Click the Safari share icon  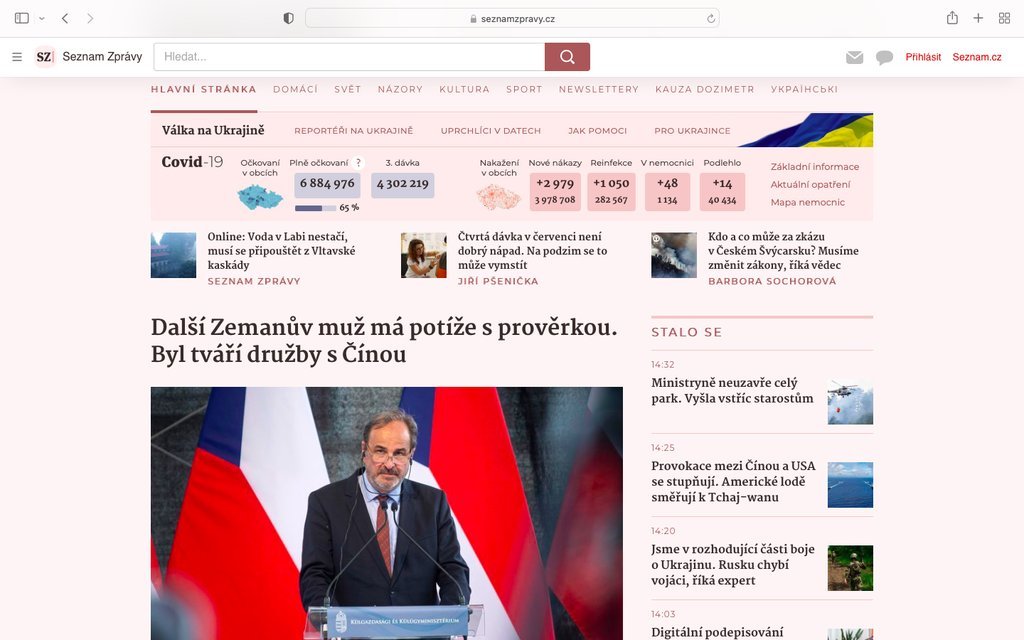pyautogui.click(x=952, y=18)
